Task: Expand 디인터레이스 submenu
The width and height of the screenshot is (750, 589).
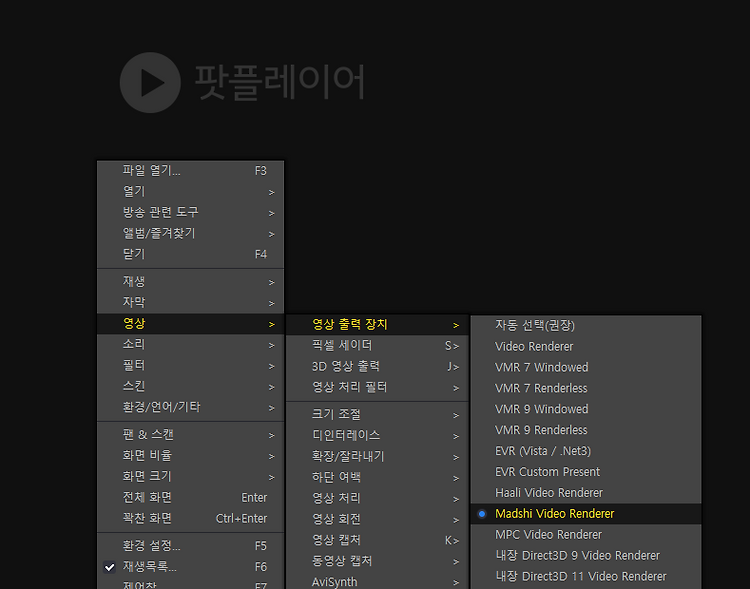Action: pyautogui.click(x=377, y=436)
